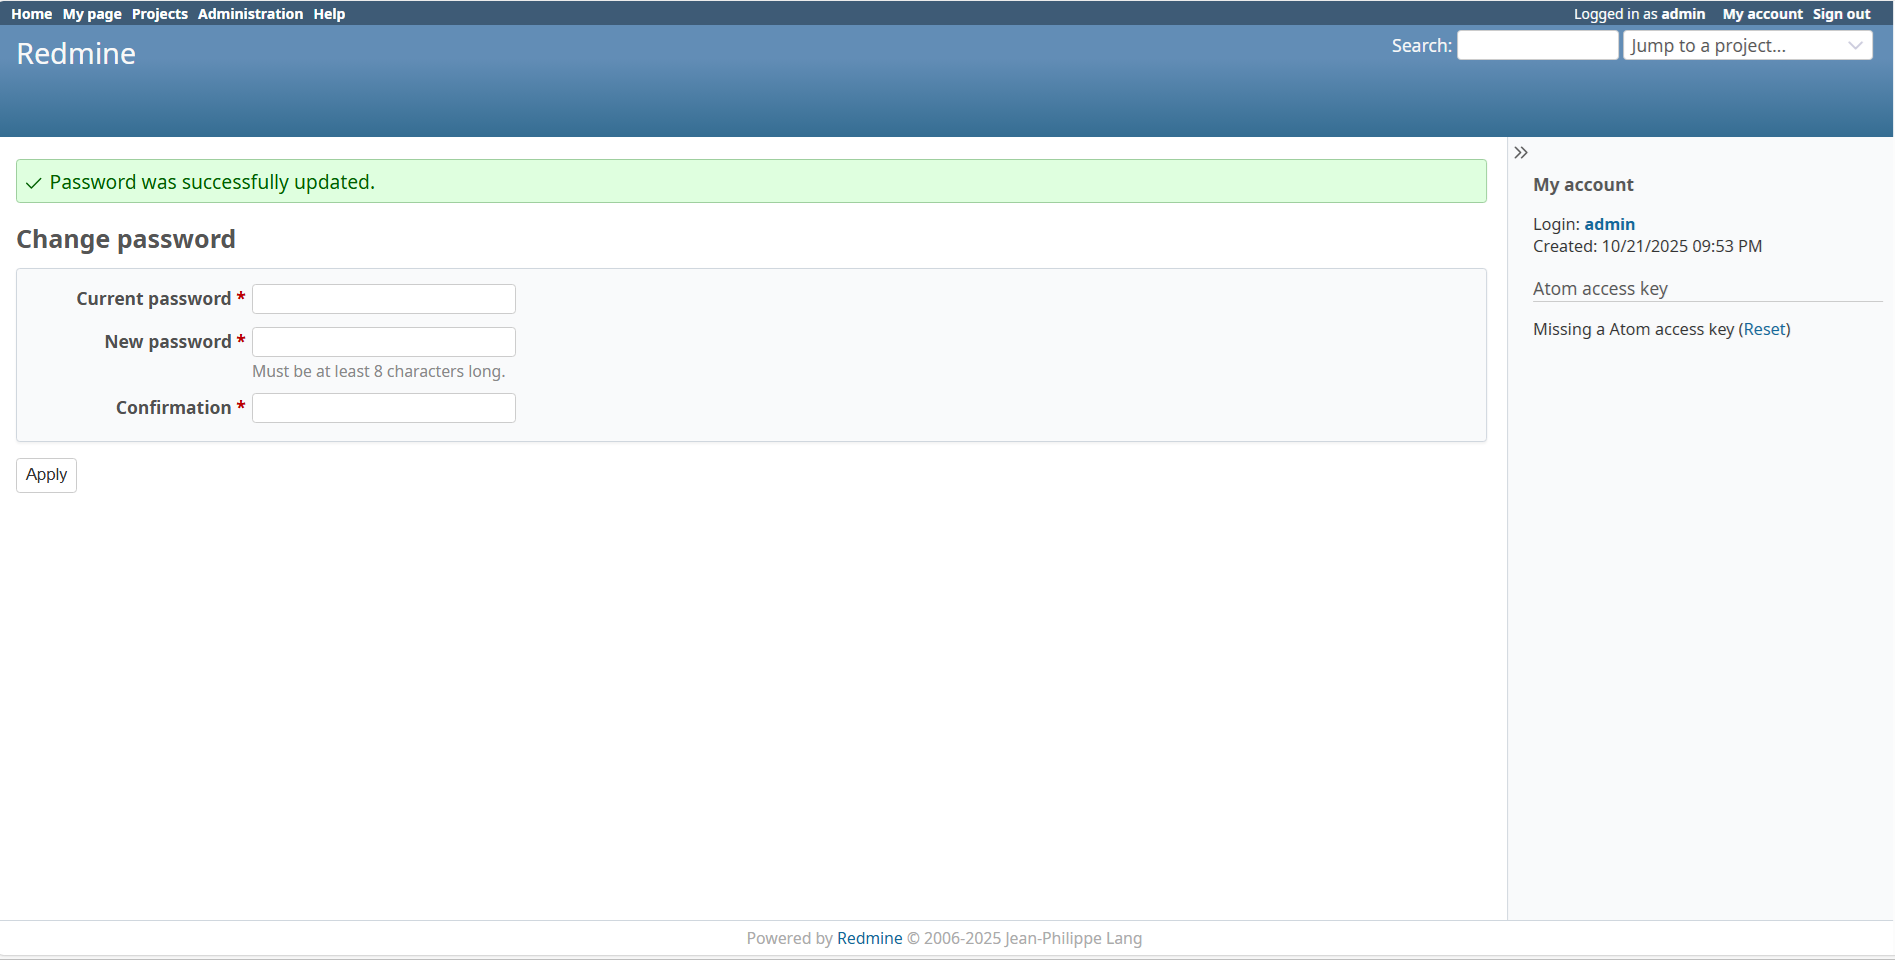Viewport: 1895px width, 960px height.
Task: Sign out of the admin session
Action: pos(1841,14)
